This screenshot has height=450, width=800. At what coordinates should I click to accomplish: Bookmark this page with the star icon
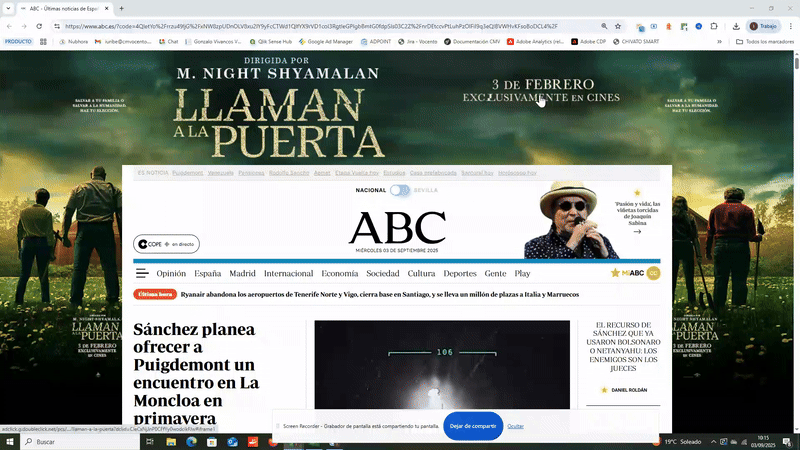click(620, 26)
